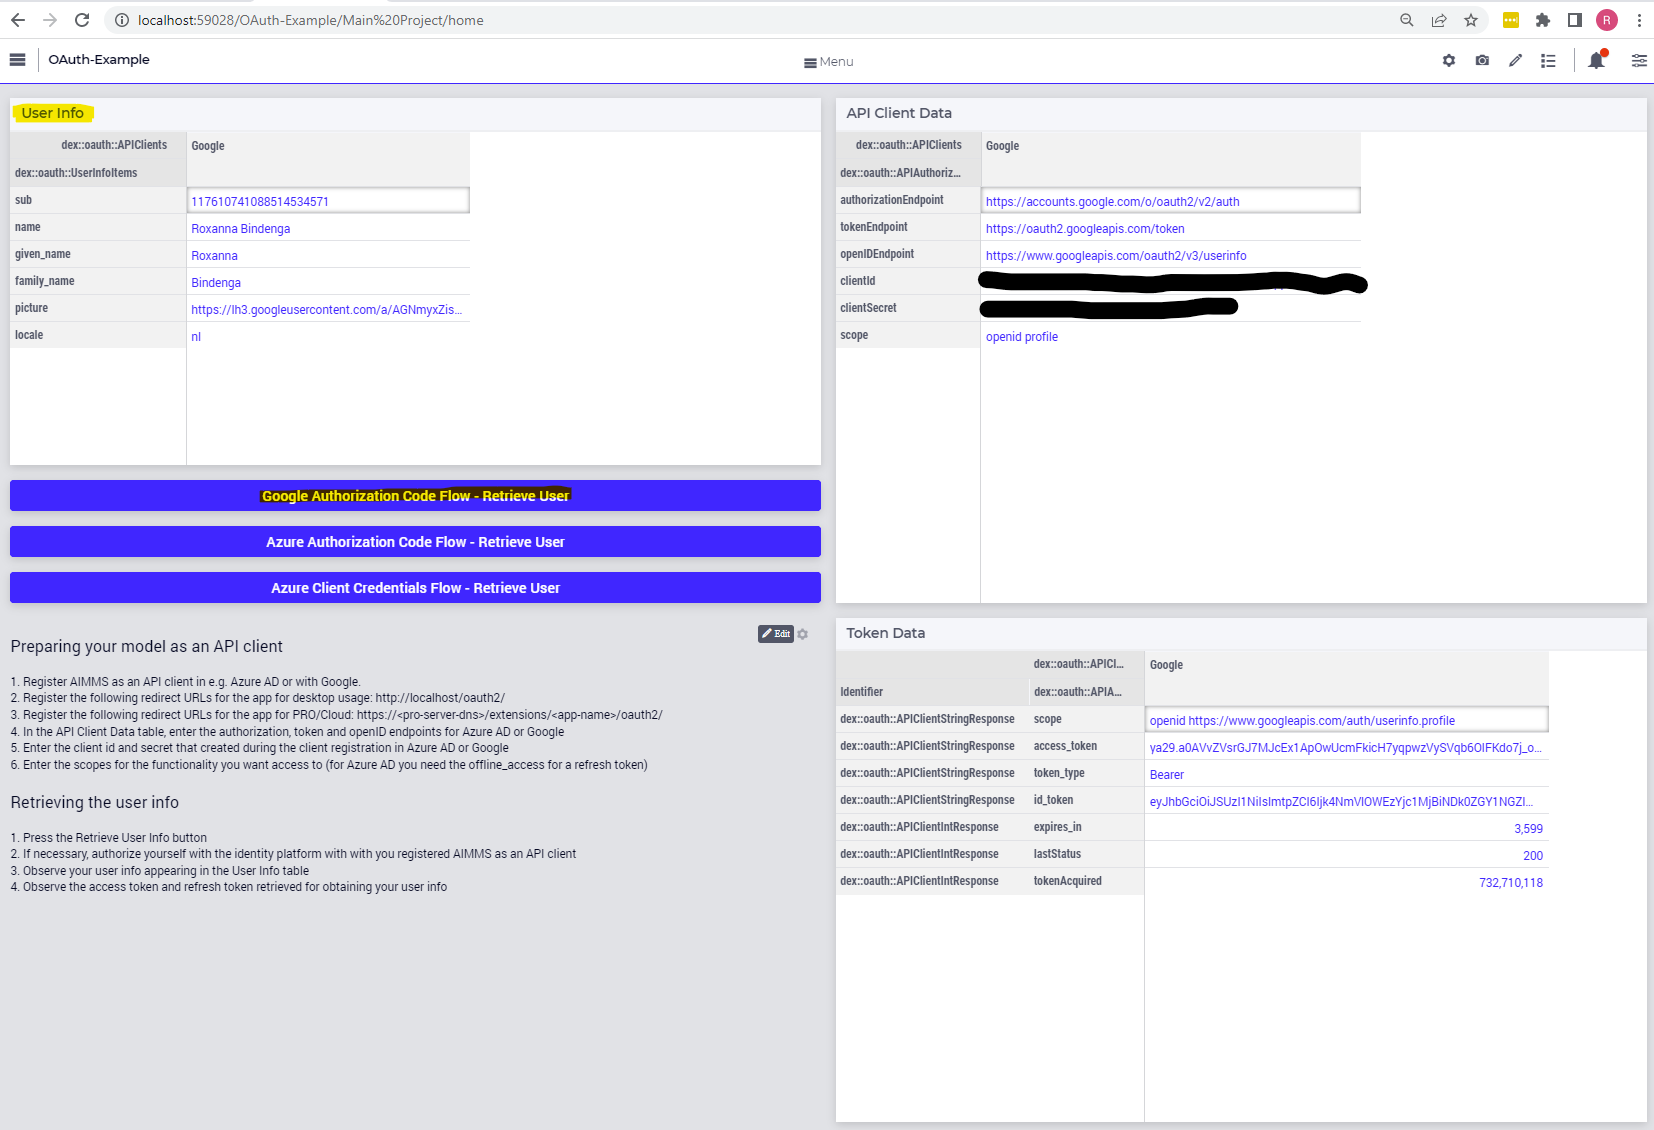Click Google column header in API Client Data

pos(1002,146)
